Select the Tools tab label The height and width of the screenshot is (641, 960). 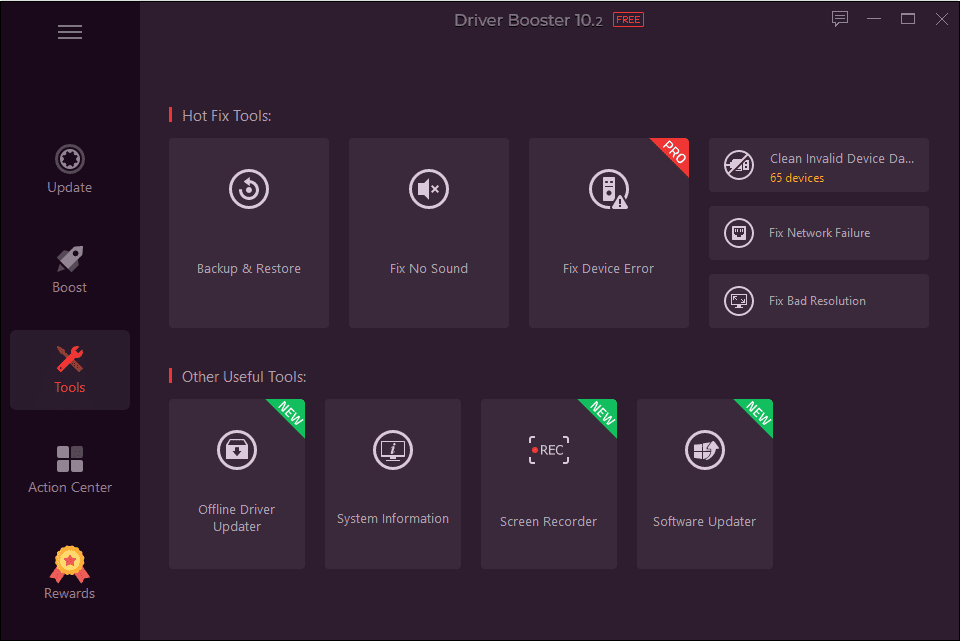point(70,387)
